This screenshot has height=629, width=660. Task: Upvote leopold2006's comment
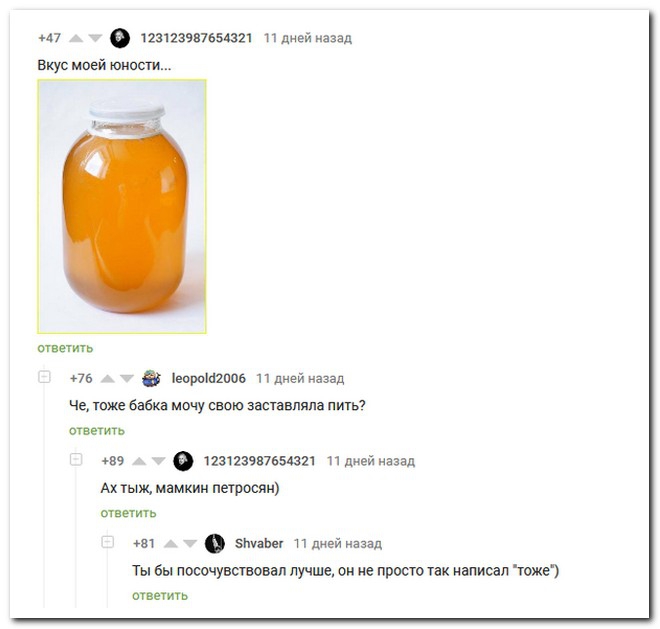(108, 379)
